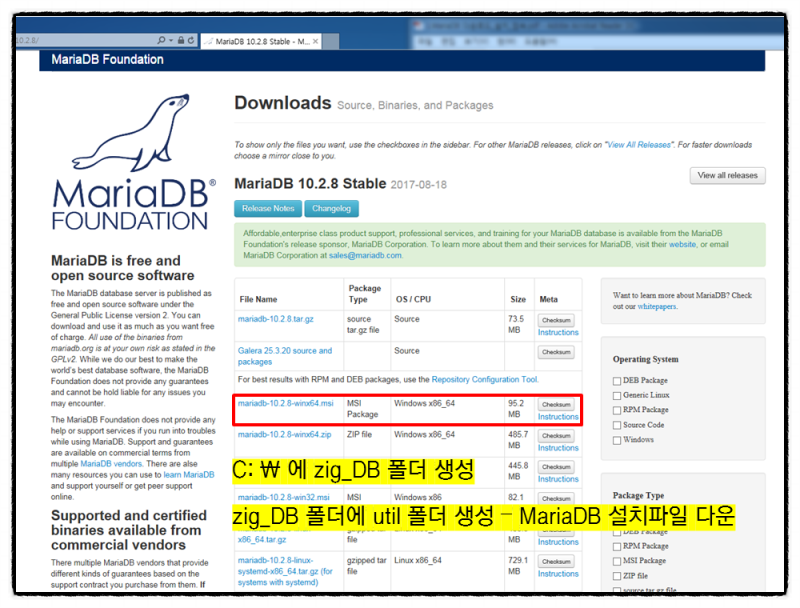The image size is (800, 608).
Task: Select the MariaDB 10.2.8 Stable browser tab
Action: [261, 41]
